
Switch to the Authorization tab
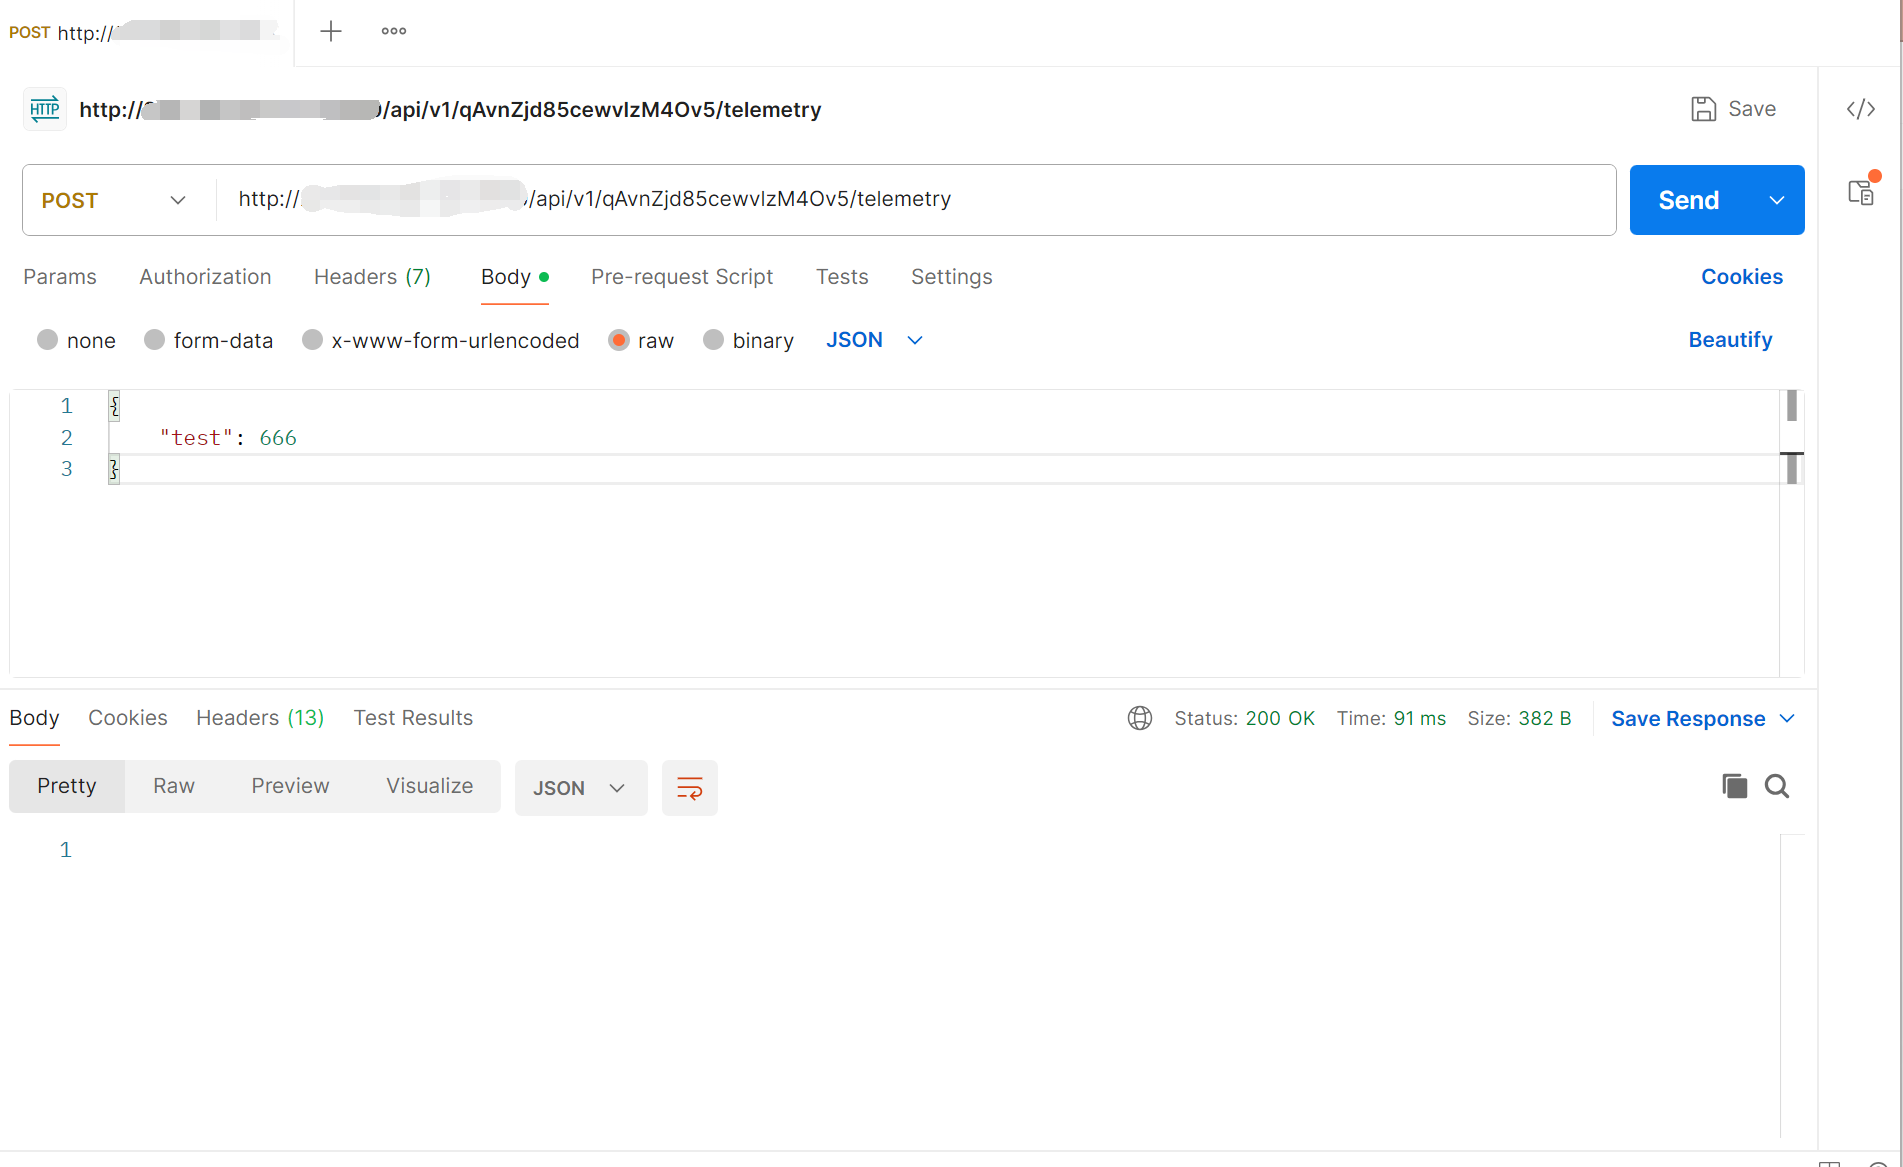click(205, 277)
